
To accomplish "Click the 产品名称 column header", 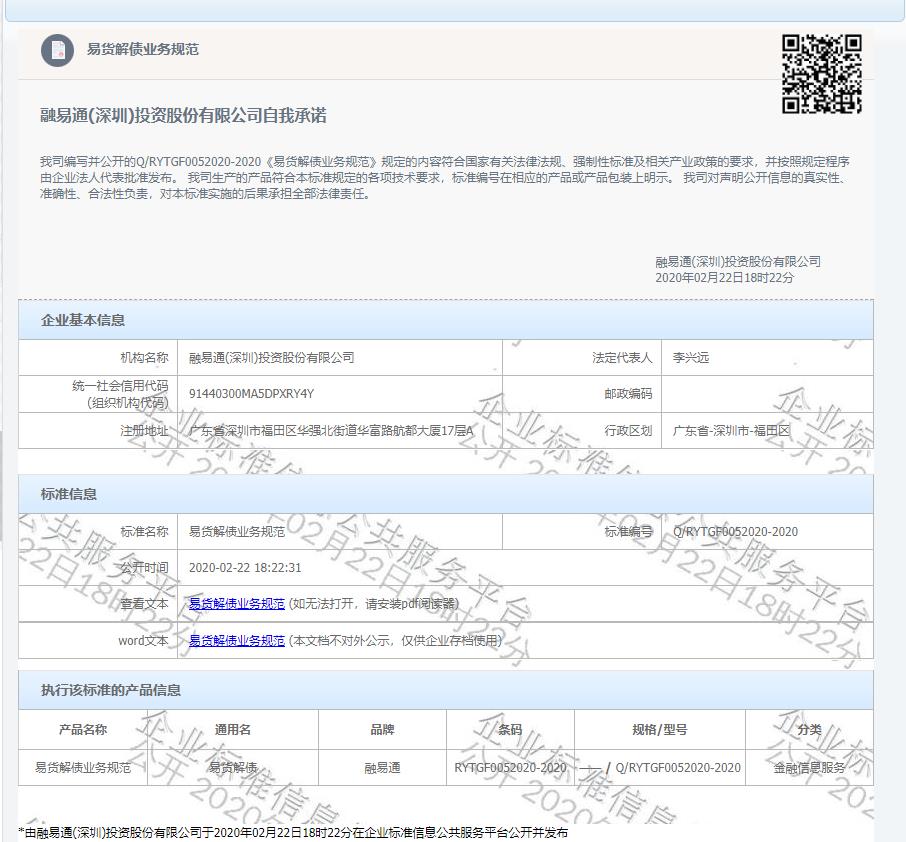I will pos(83,730).
